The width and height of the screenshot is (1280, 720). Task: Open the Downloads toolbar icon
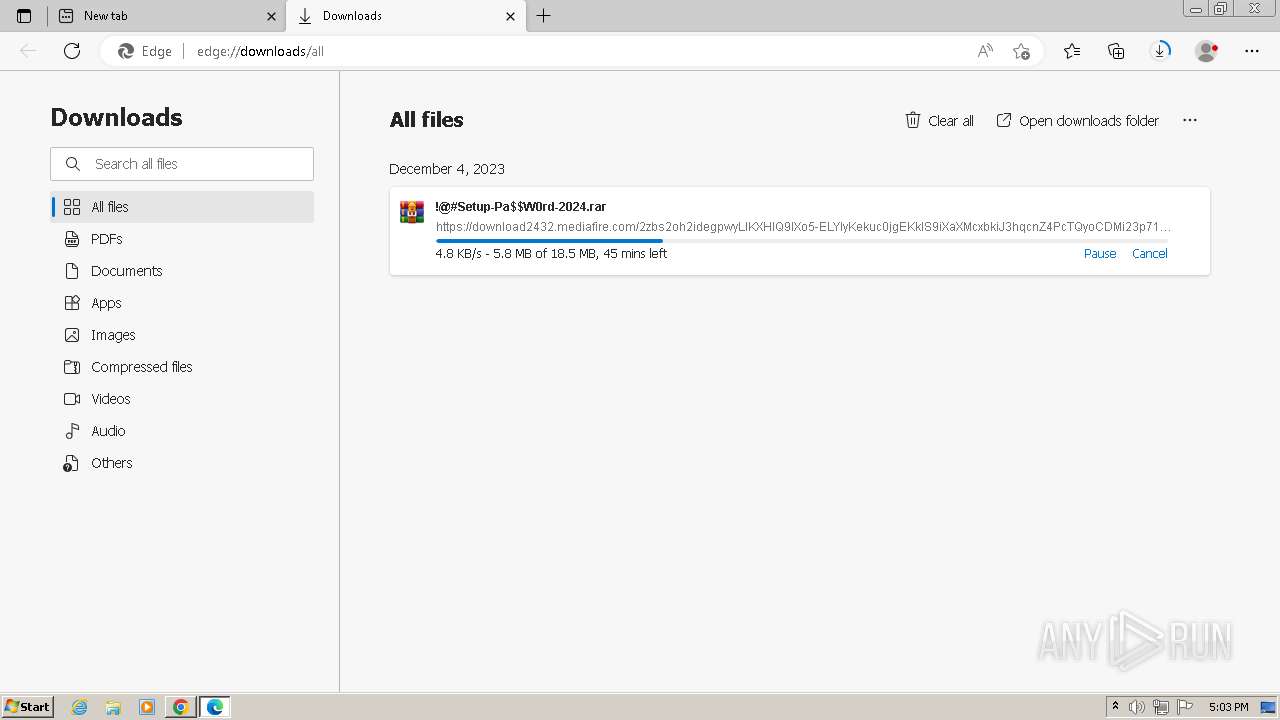click(1160, 51)
